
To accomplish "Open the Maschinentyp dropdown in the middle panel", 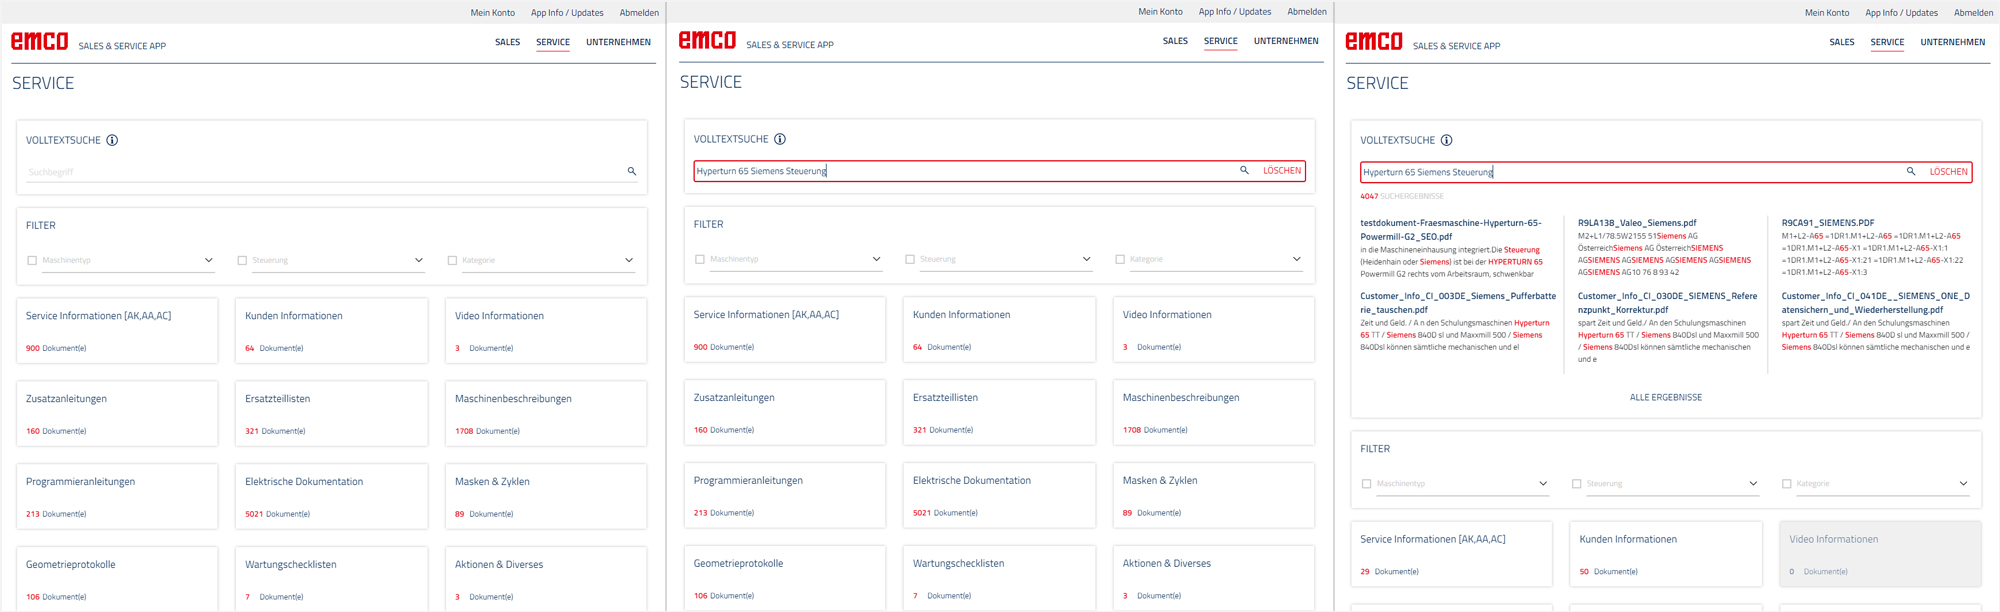I will pyautogui.click(x=876, y=259).
